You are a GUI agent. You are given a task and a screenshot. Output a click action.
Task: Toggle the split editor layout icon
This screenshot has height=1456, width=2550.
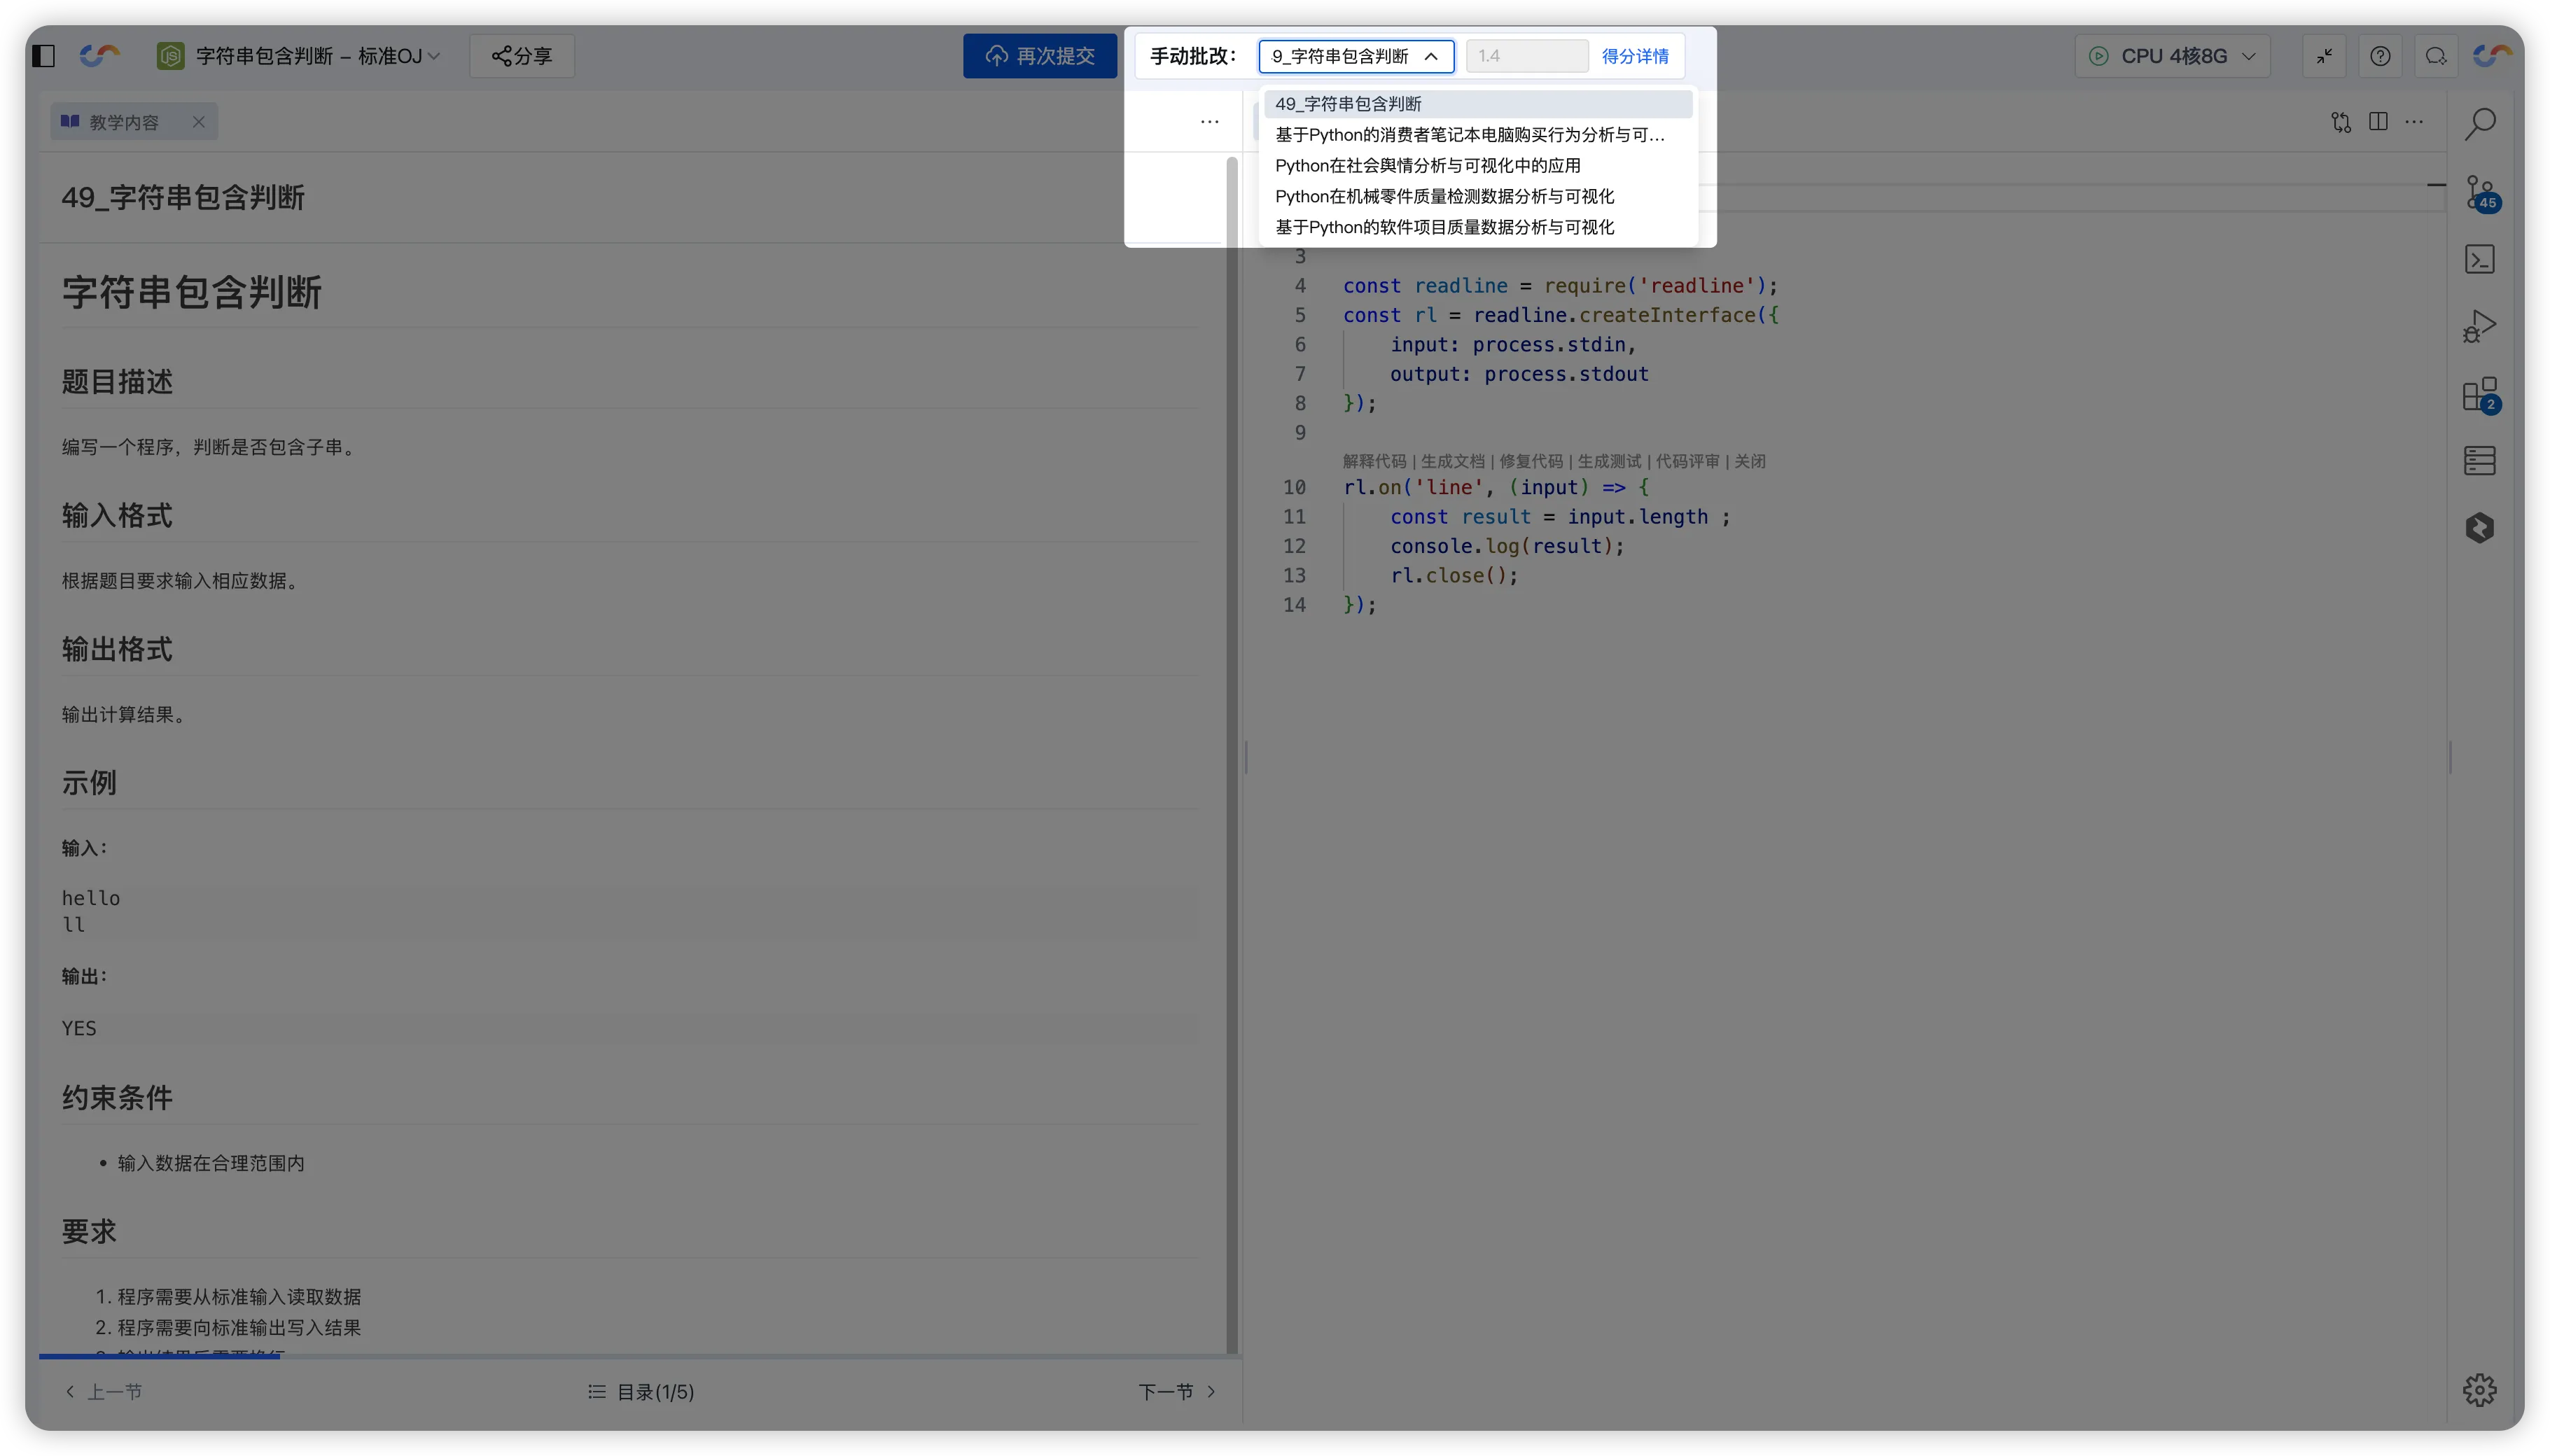coord(2378,122)
